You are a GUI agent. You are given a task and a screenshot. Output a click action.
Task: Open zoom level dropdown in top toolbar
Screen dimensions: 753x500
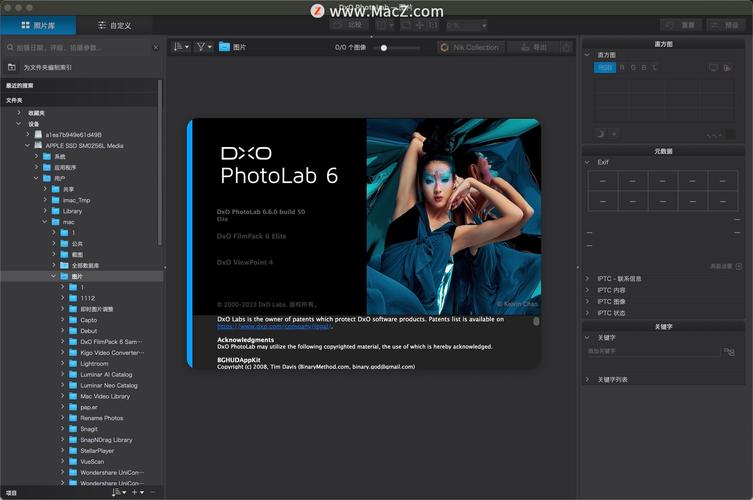coord(466,25)
